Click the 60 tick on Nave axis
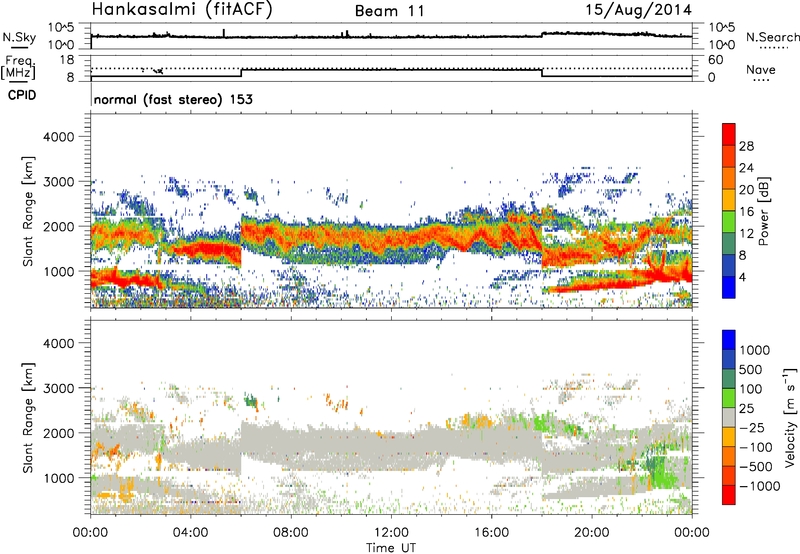This screenshot has height=554, width=800. (715, 60)
